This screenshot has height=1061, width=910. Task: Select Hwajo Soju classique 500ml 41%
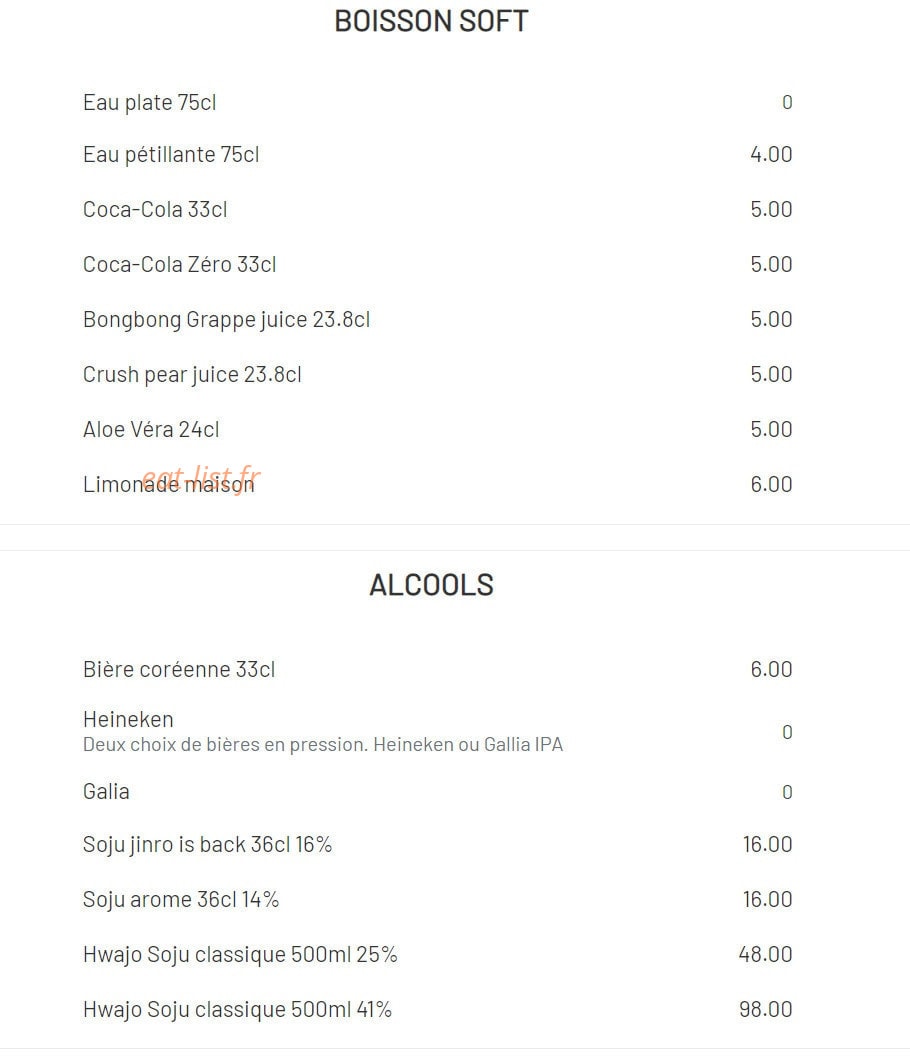click(237, 1010)
